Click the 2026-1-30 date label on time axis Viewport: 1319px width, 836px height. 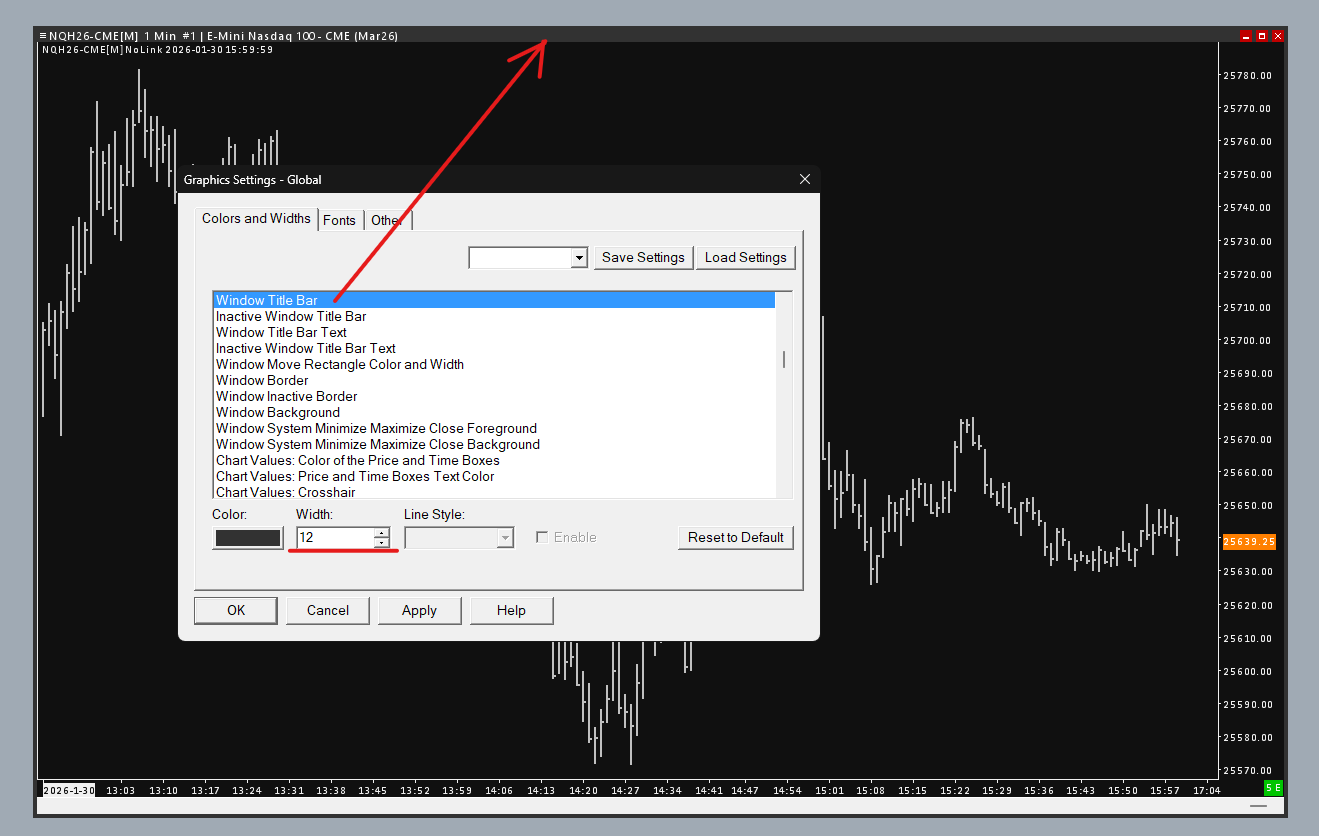tap(69, 790)
